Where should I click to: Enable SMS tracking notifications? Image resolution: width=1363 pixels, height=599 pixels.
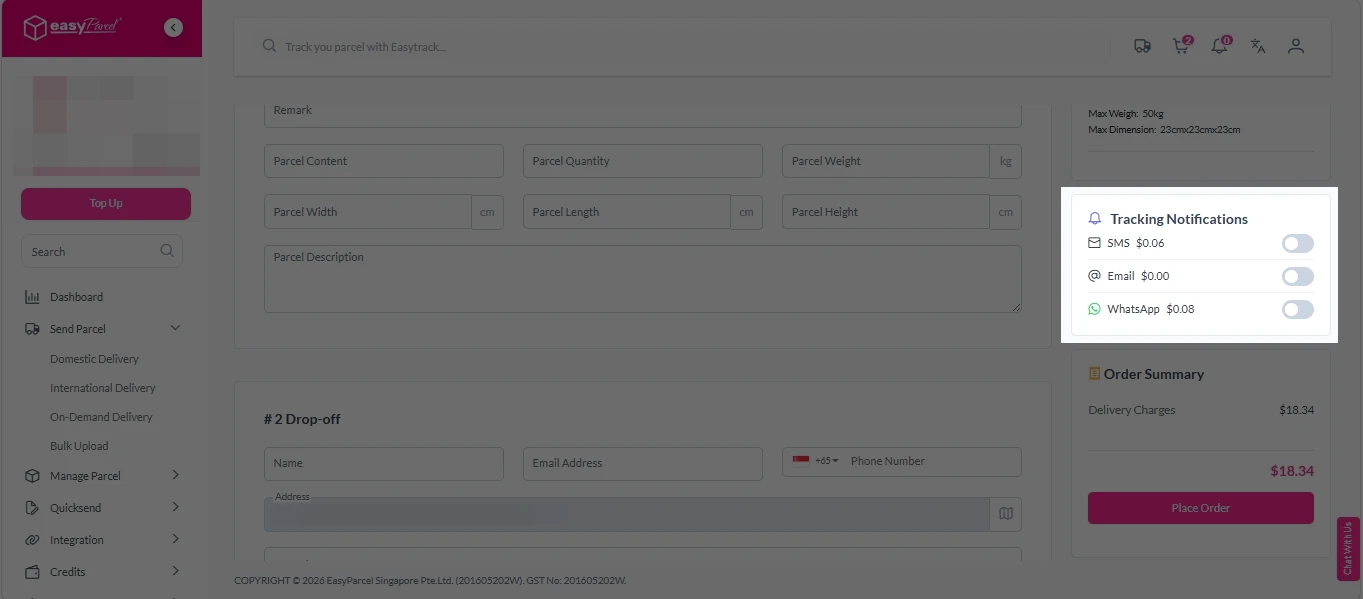[x=1297, y=243]
